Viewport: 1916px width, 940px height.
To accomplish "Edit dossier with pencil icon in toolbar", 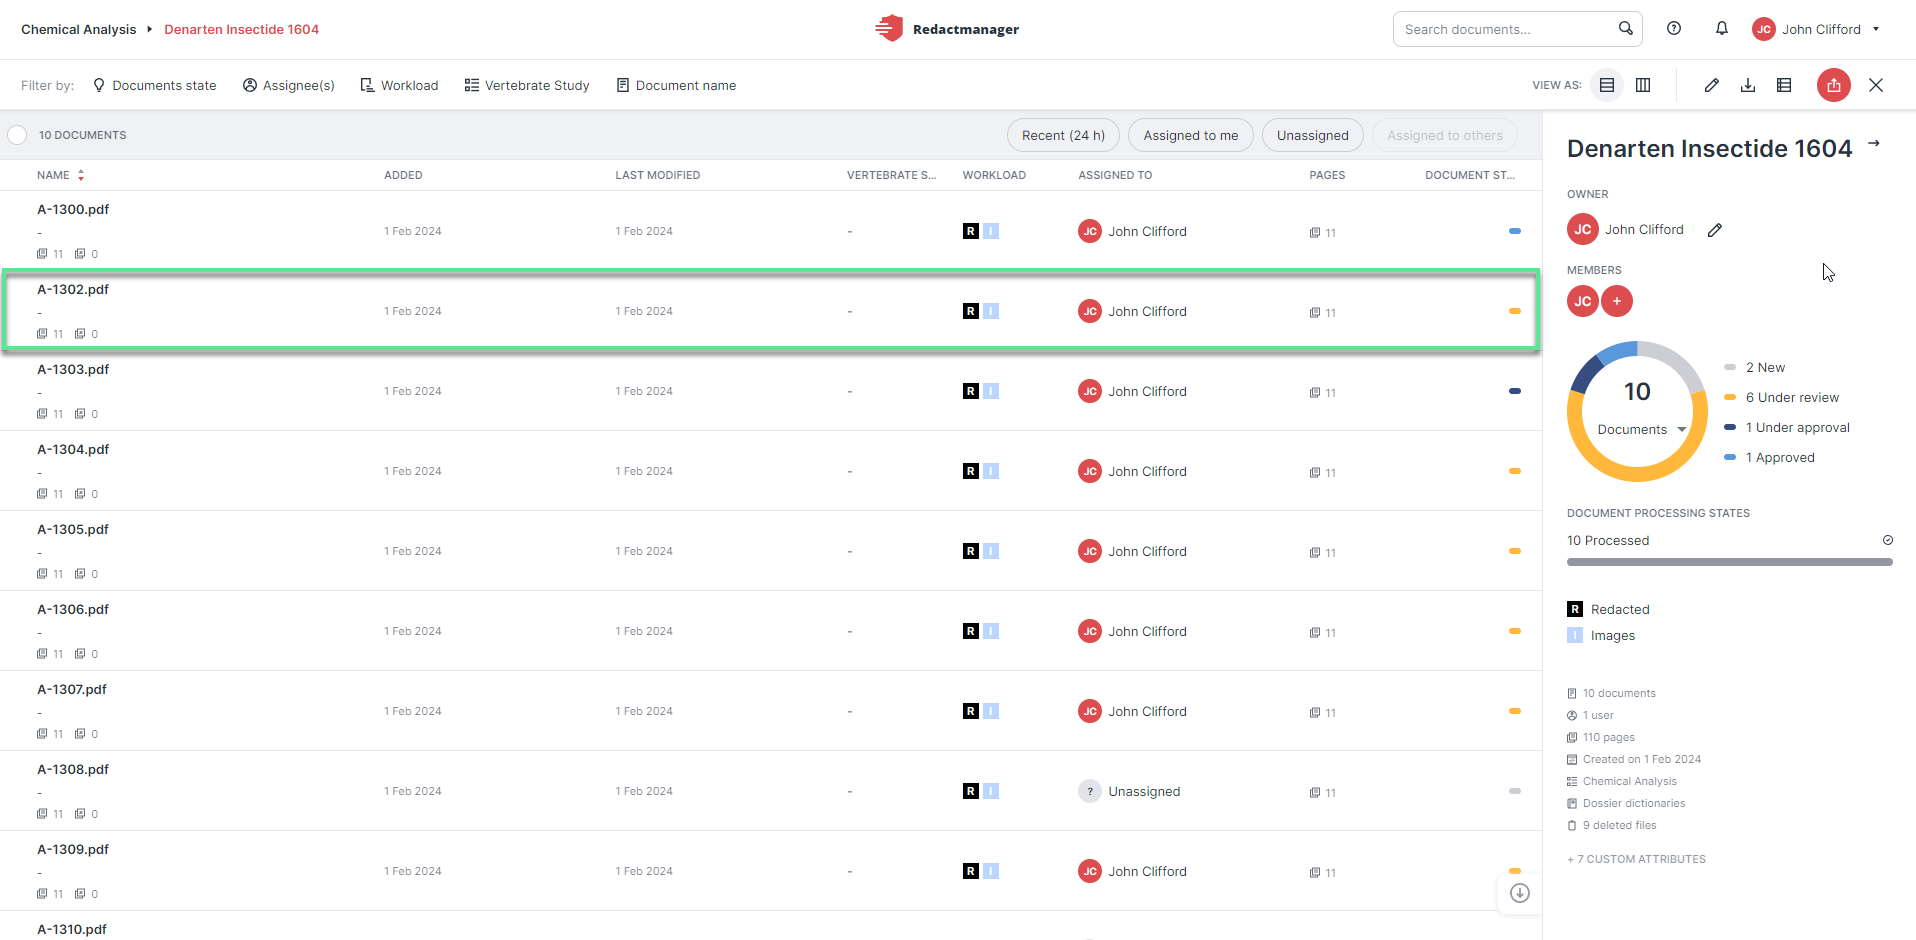I will coord(1712,85).
